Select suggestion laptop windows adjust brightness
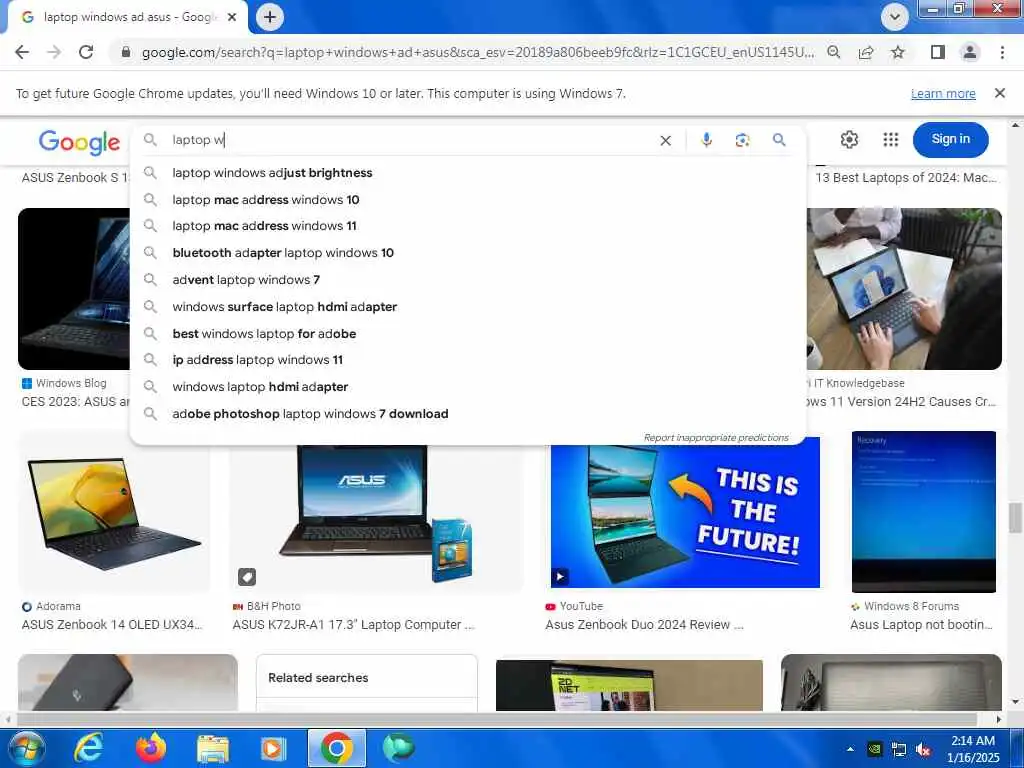The height and width of the screenshot is (768, 1024). (x=468, y=173)
